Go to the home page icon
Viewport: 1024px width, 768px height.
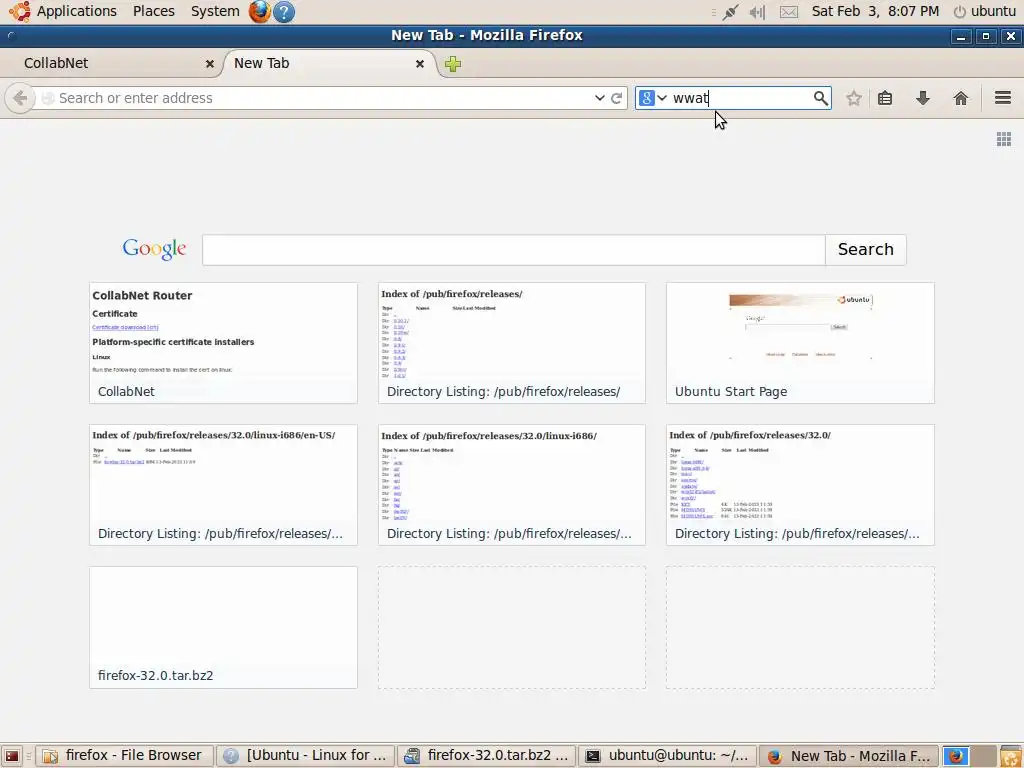tap(961, 98)
